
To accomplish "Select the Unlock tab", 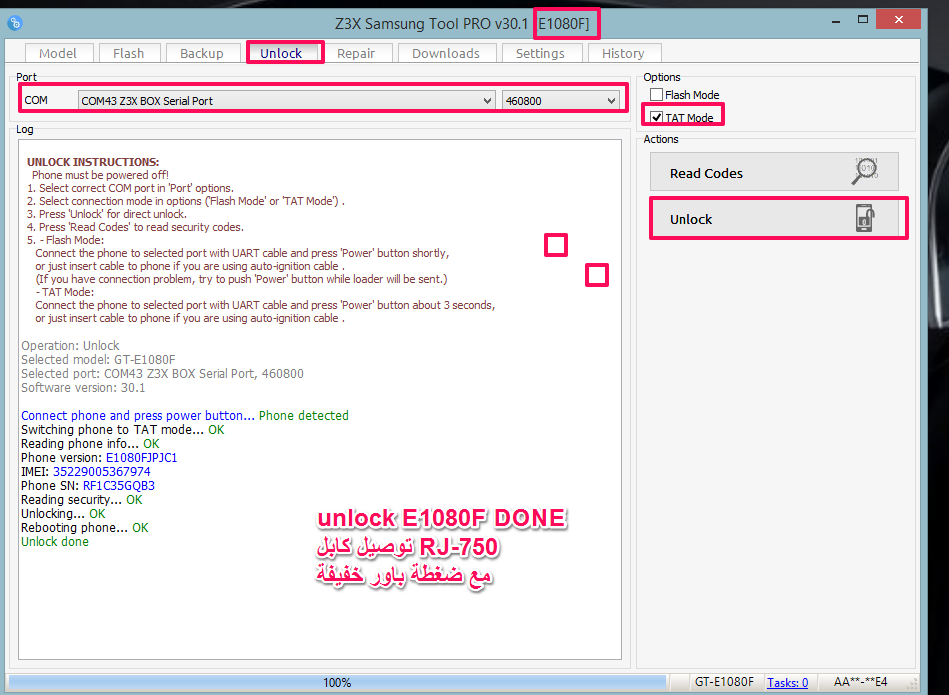I will pos(281,53).
